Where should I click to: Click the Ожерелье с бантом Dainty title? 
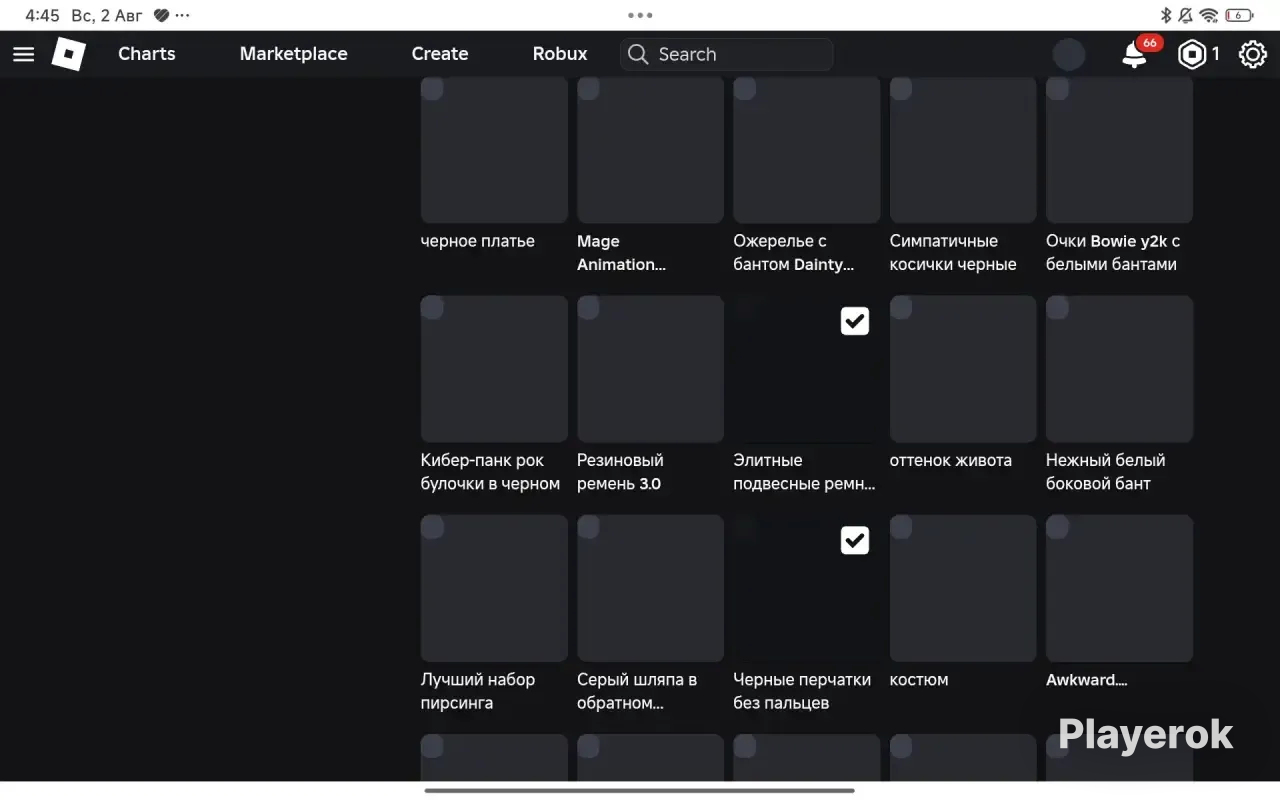pyautogui.click(x=794, y=253)
